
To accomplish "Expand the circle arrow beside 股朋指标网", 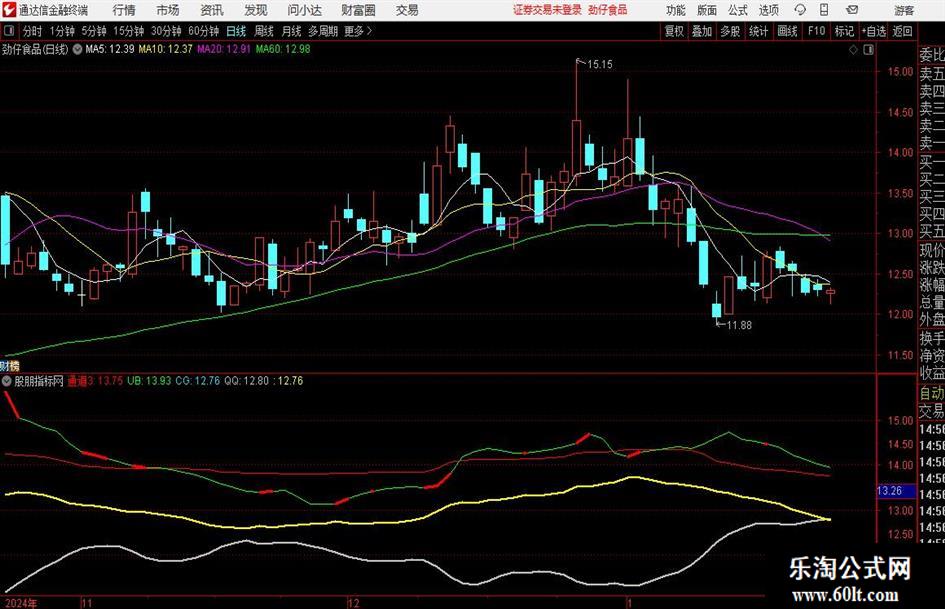I will pos(6,381).
